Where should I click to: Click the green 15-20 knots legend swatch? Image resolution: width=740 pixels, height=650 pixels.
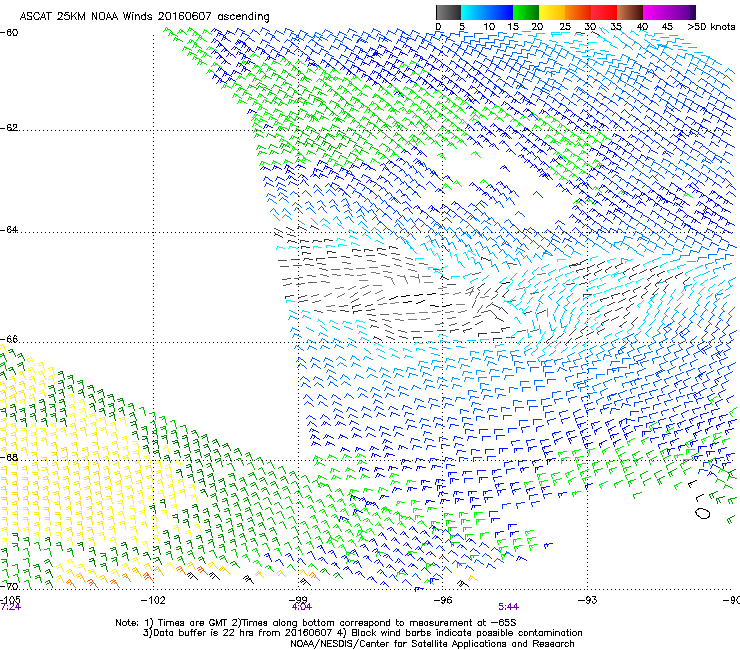coord(526,12)
